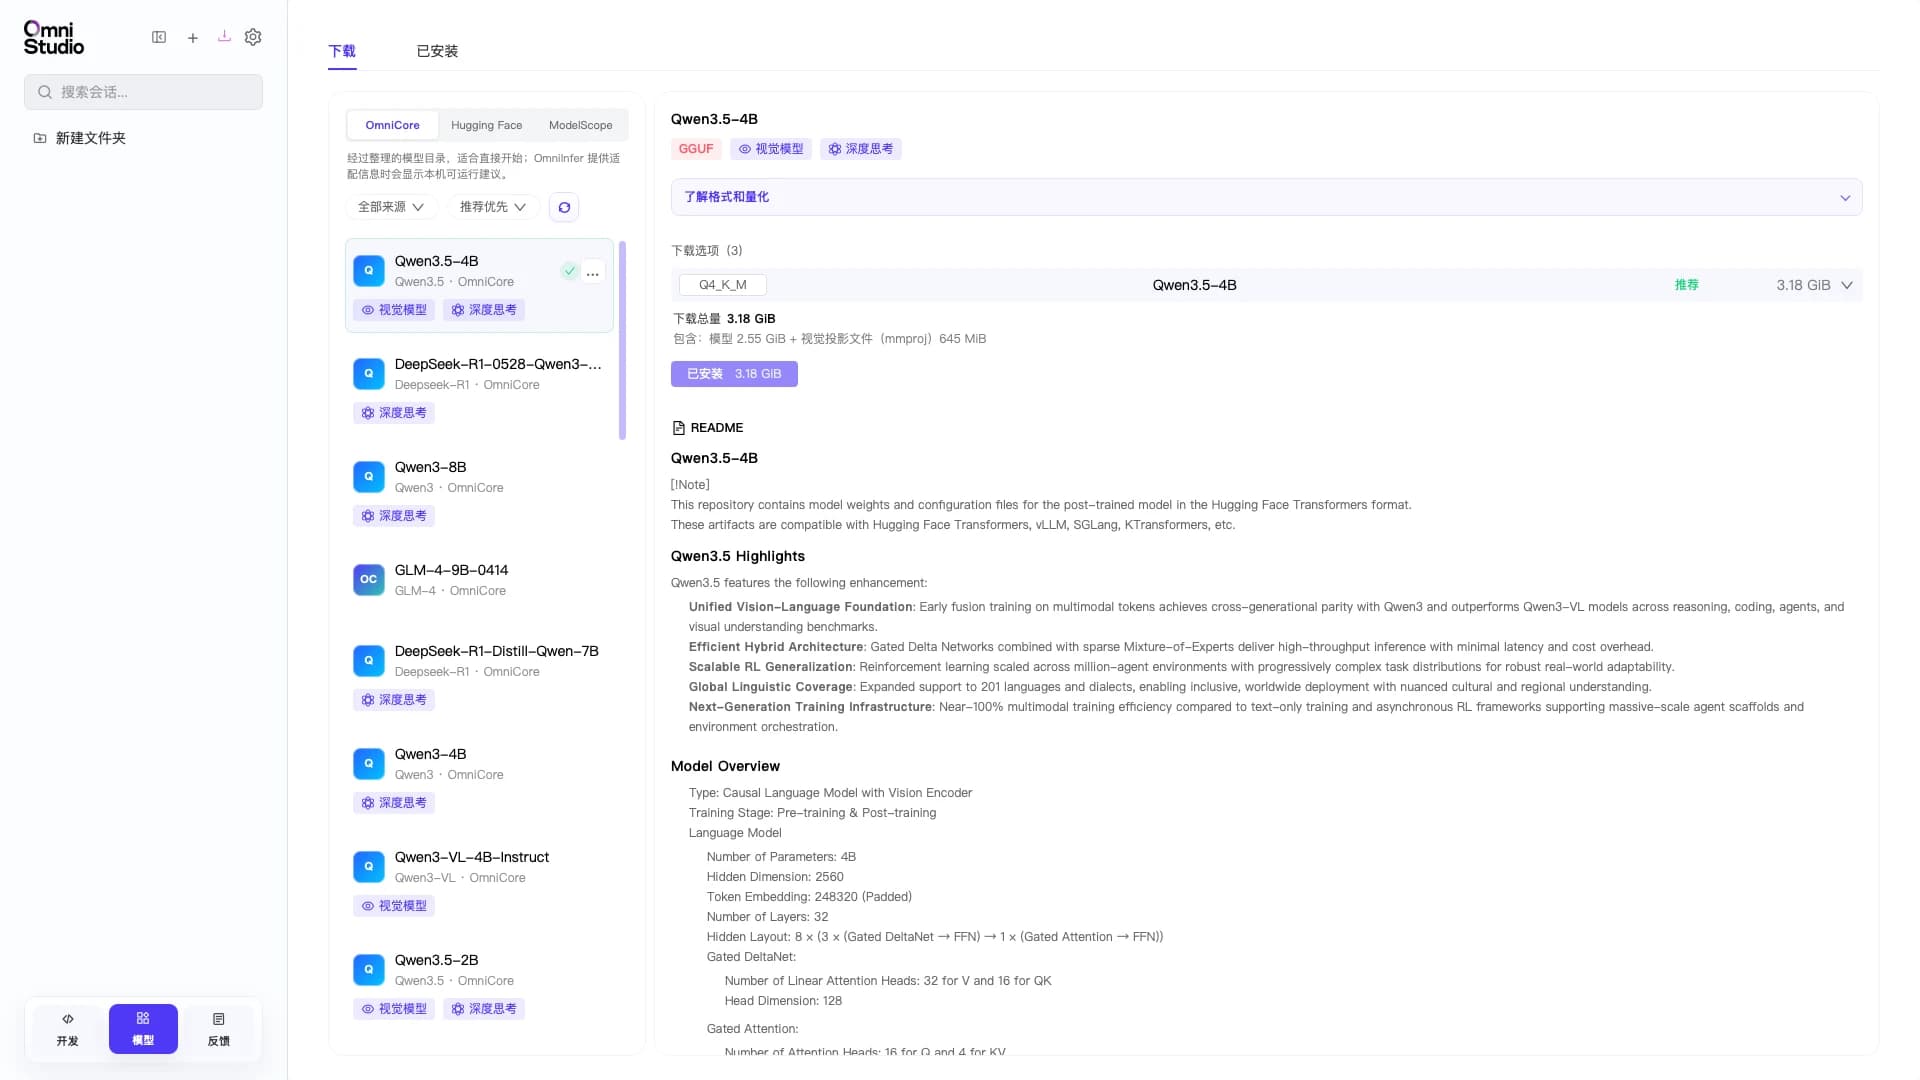Switch to the 已安装 tab
This screenshot has height=1080, width=1920.
click(437, 51)
